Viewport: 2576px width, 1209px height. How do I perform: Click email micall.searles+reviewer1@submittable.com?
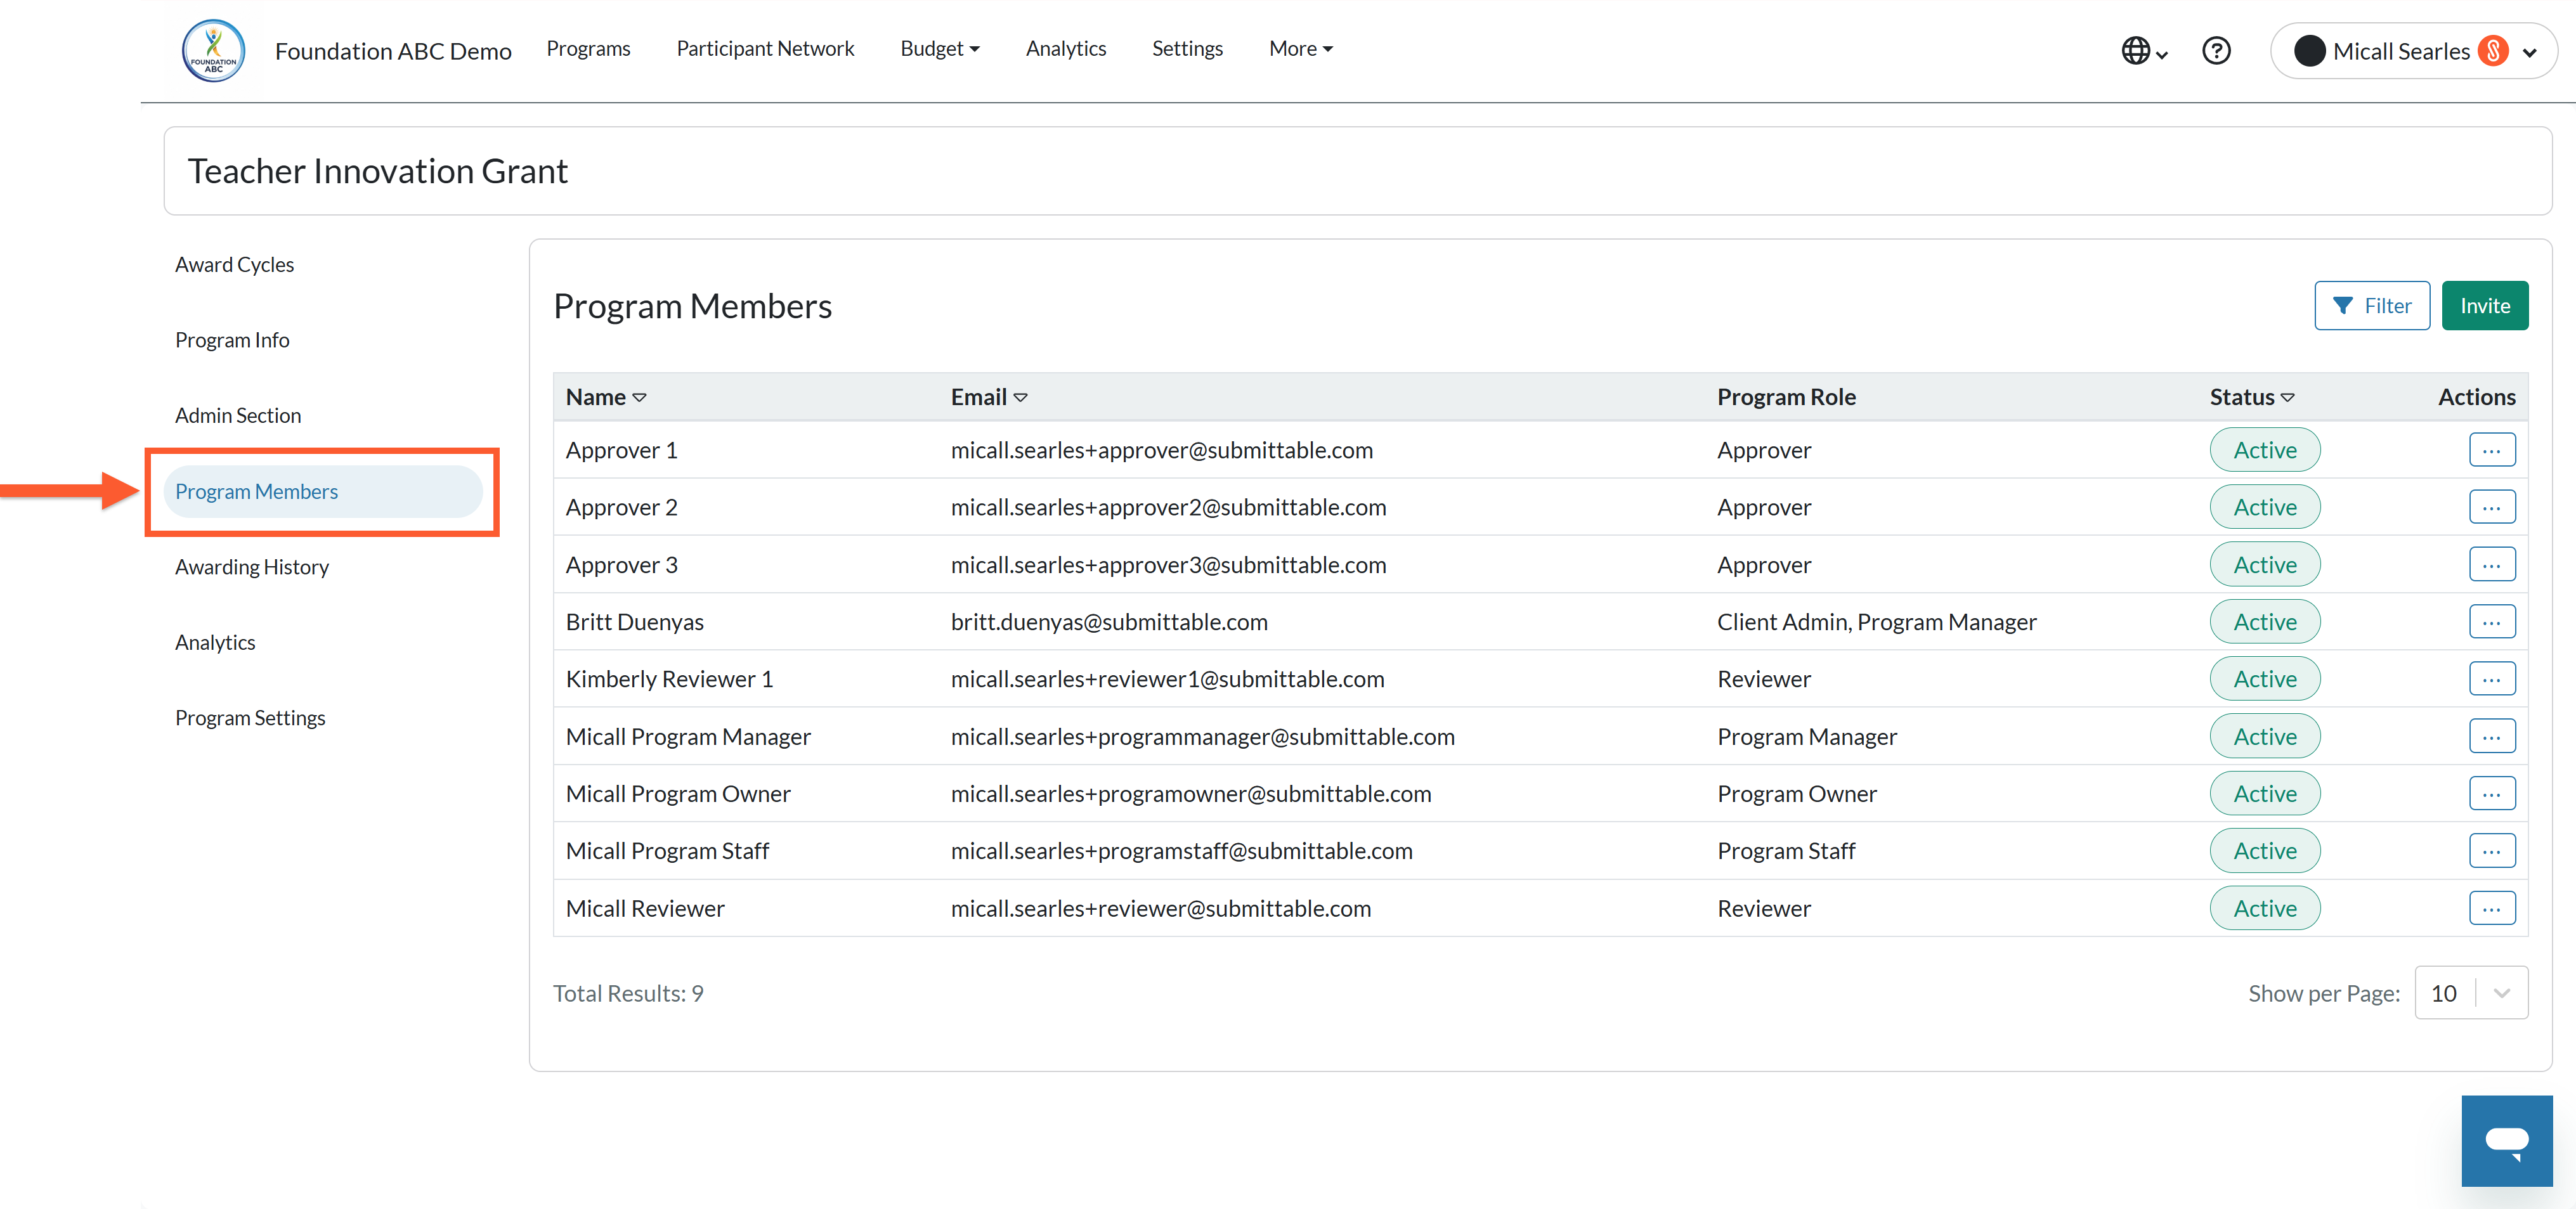(1167, 679)
